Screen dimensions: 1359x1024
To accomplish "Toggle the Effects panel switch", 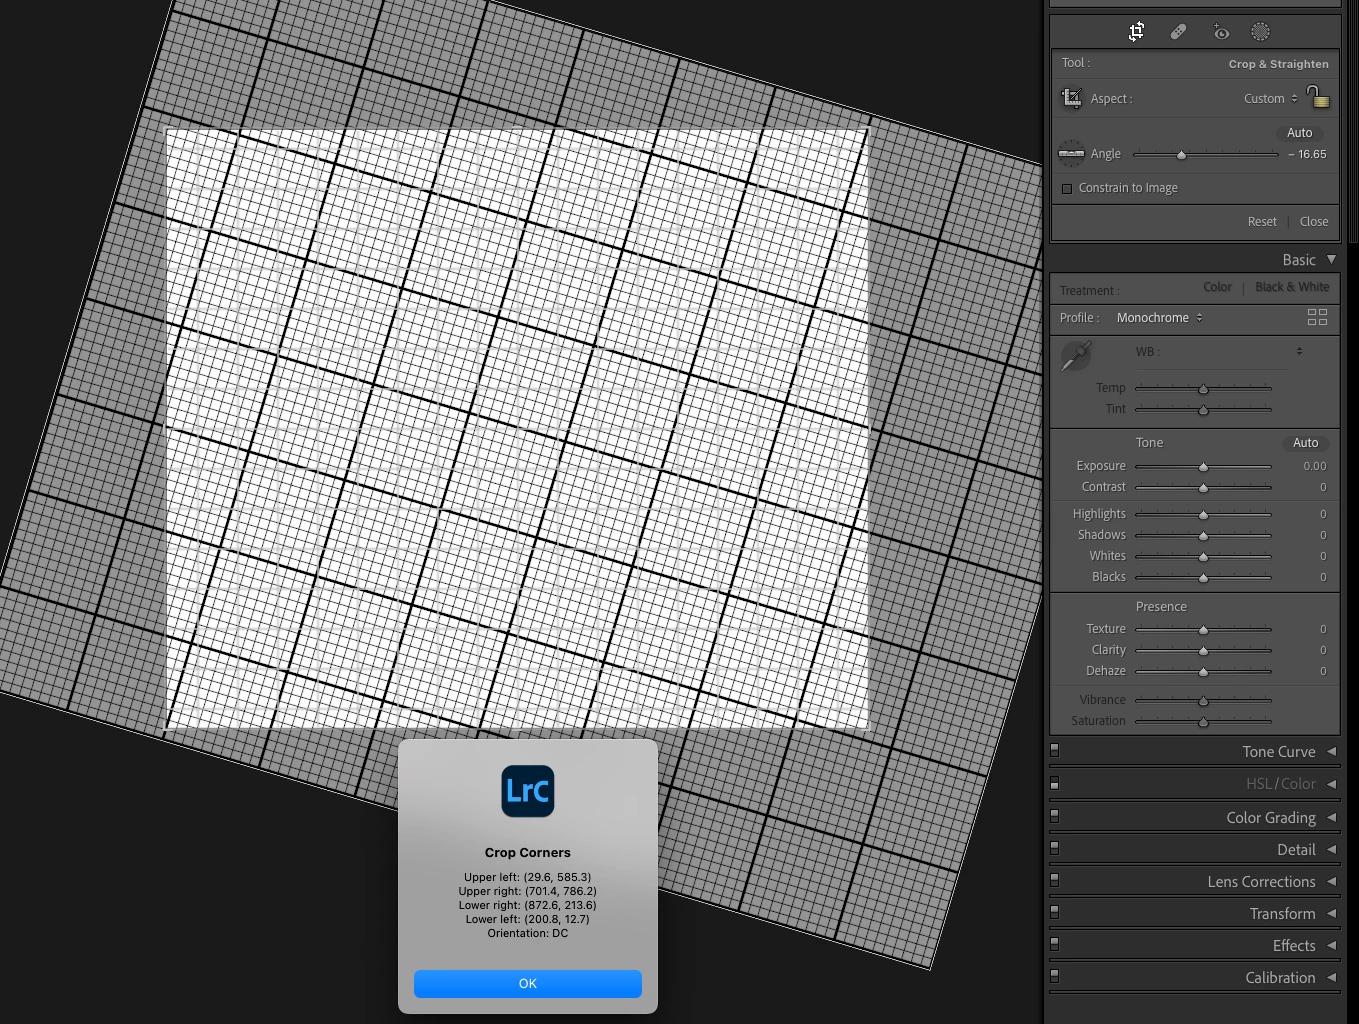I will [1054, 944].
